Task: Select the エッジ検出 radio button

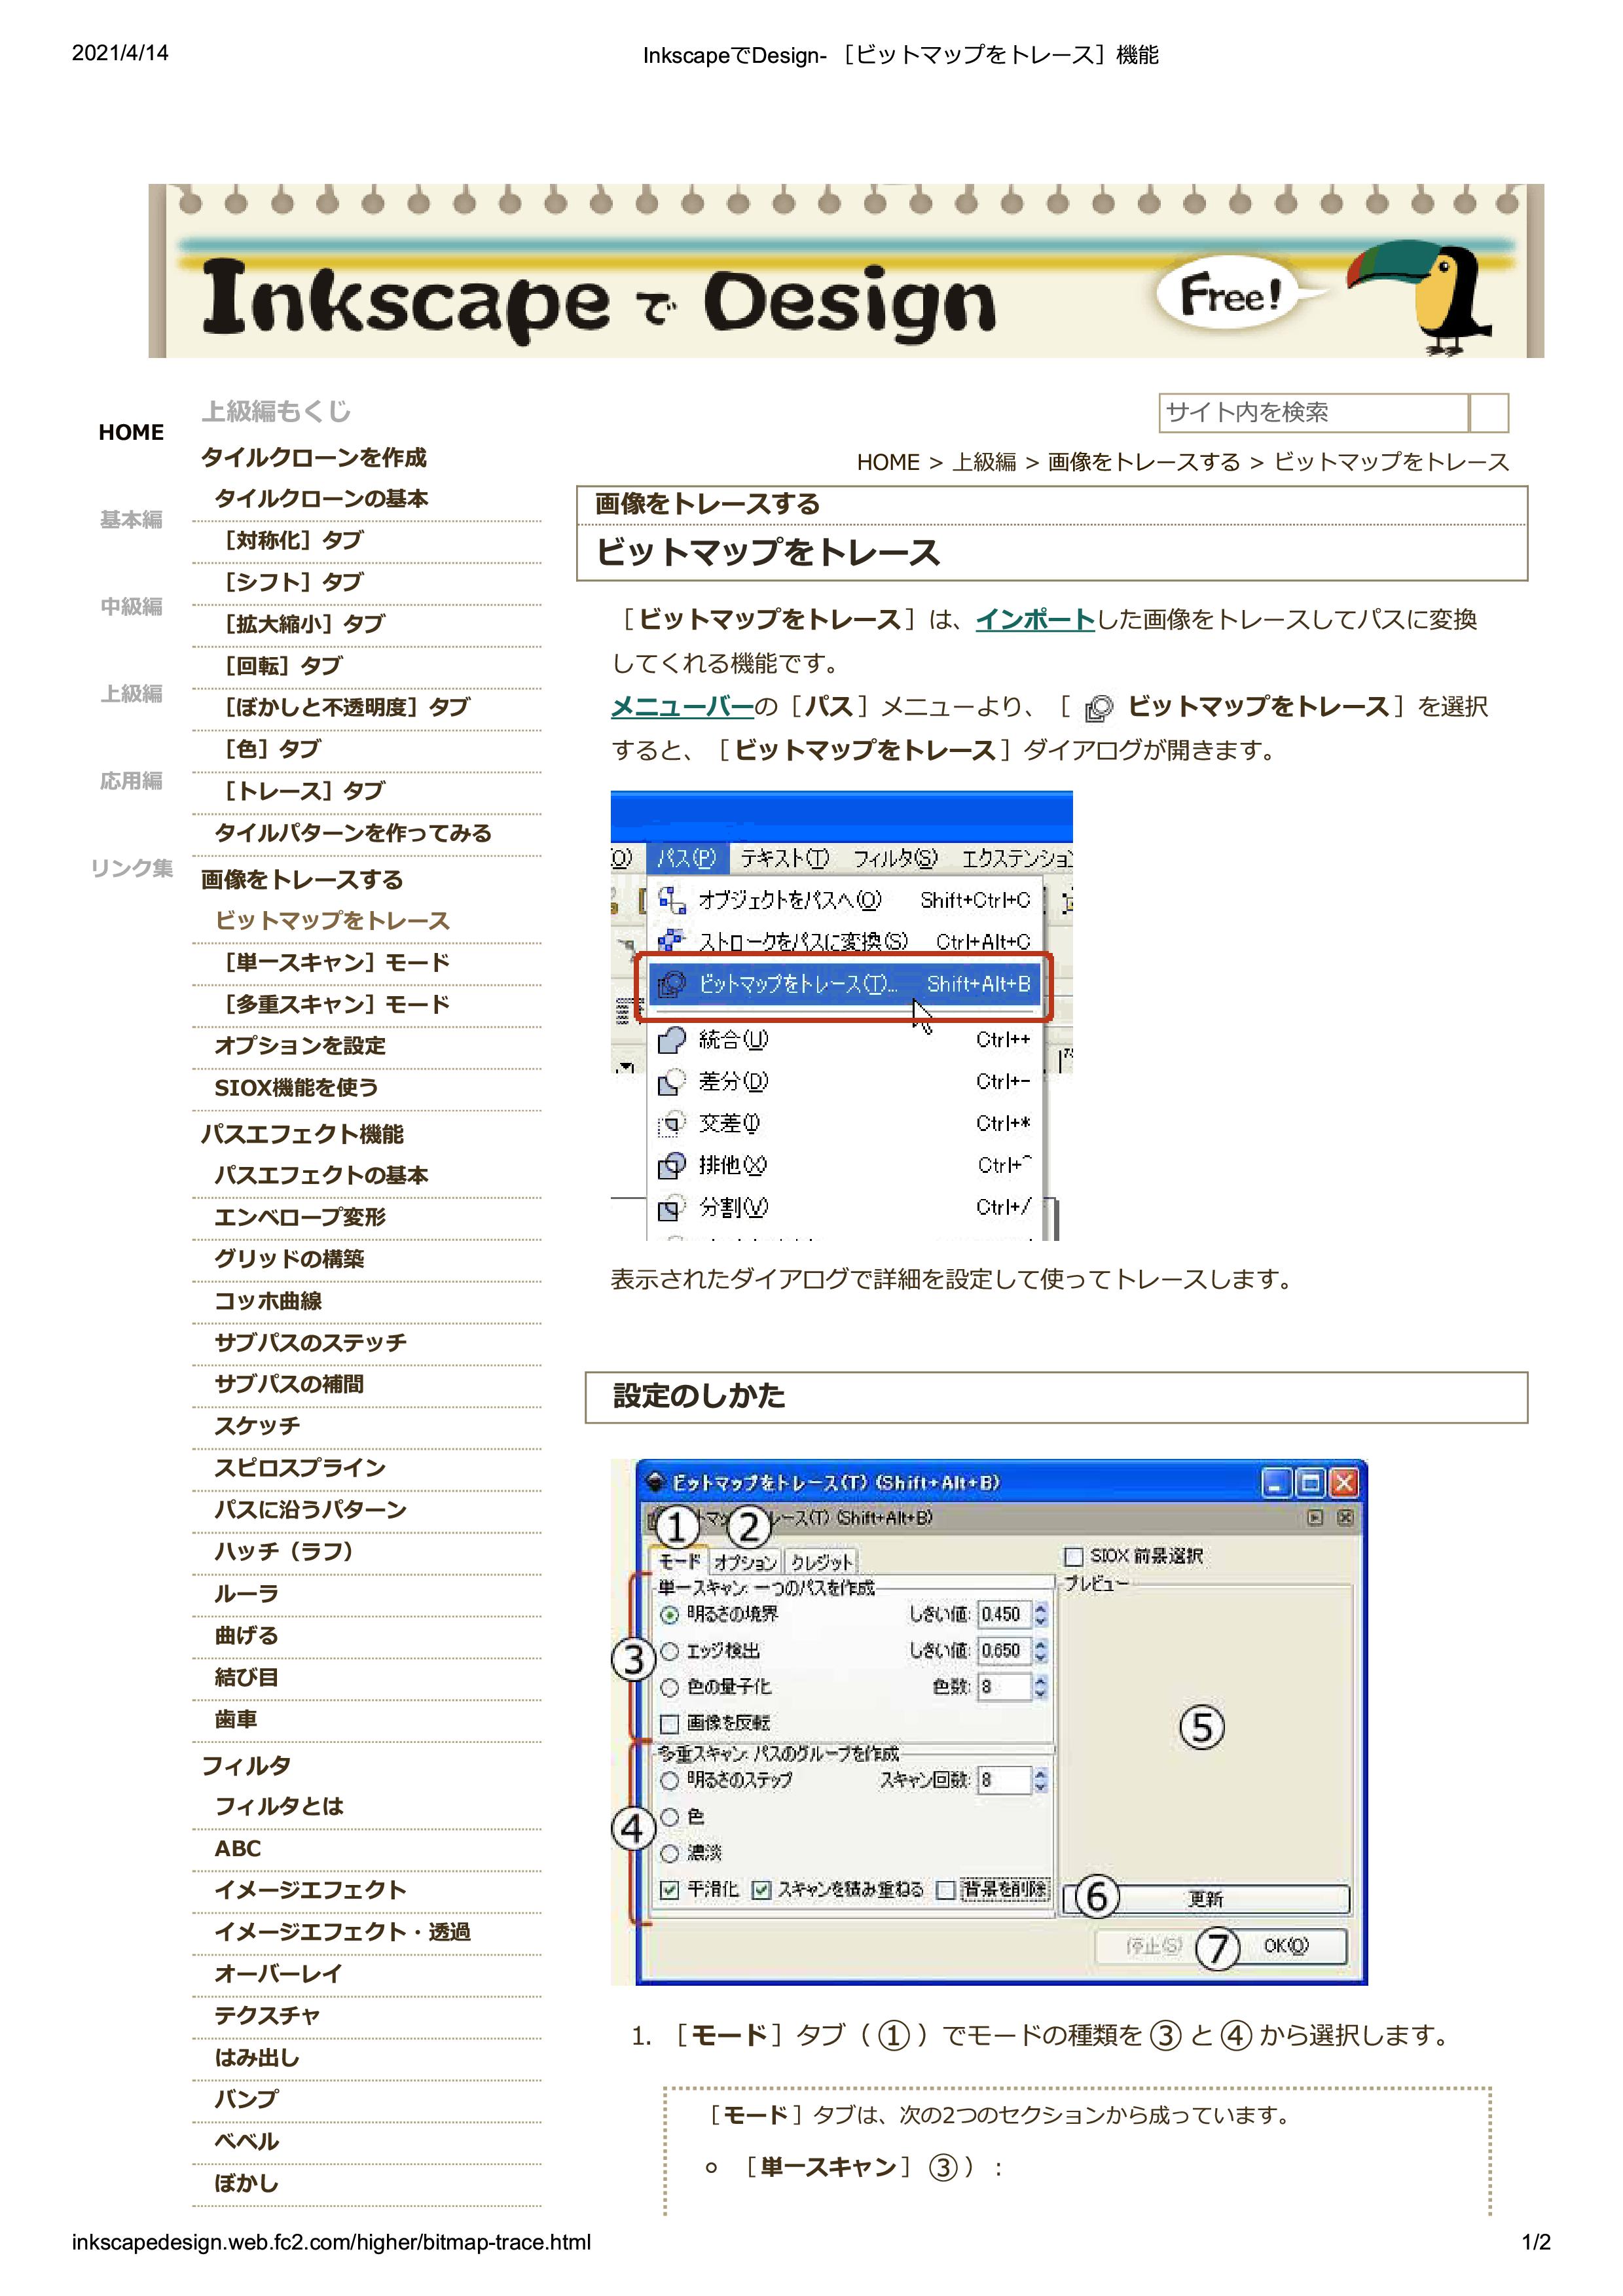Action: tap(670, 1651)
